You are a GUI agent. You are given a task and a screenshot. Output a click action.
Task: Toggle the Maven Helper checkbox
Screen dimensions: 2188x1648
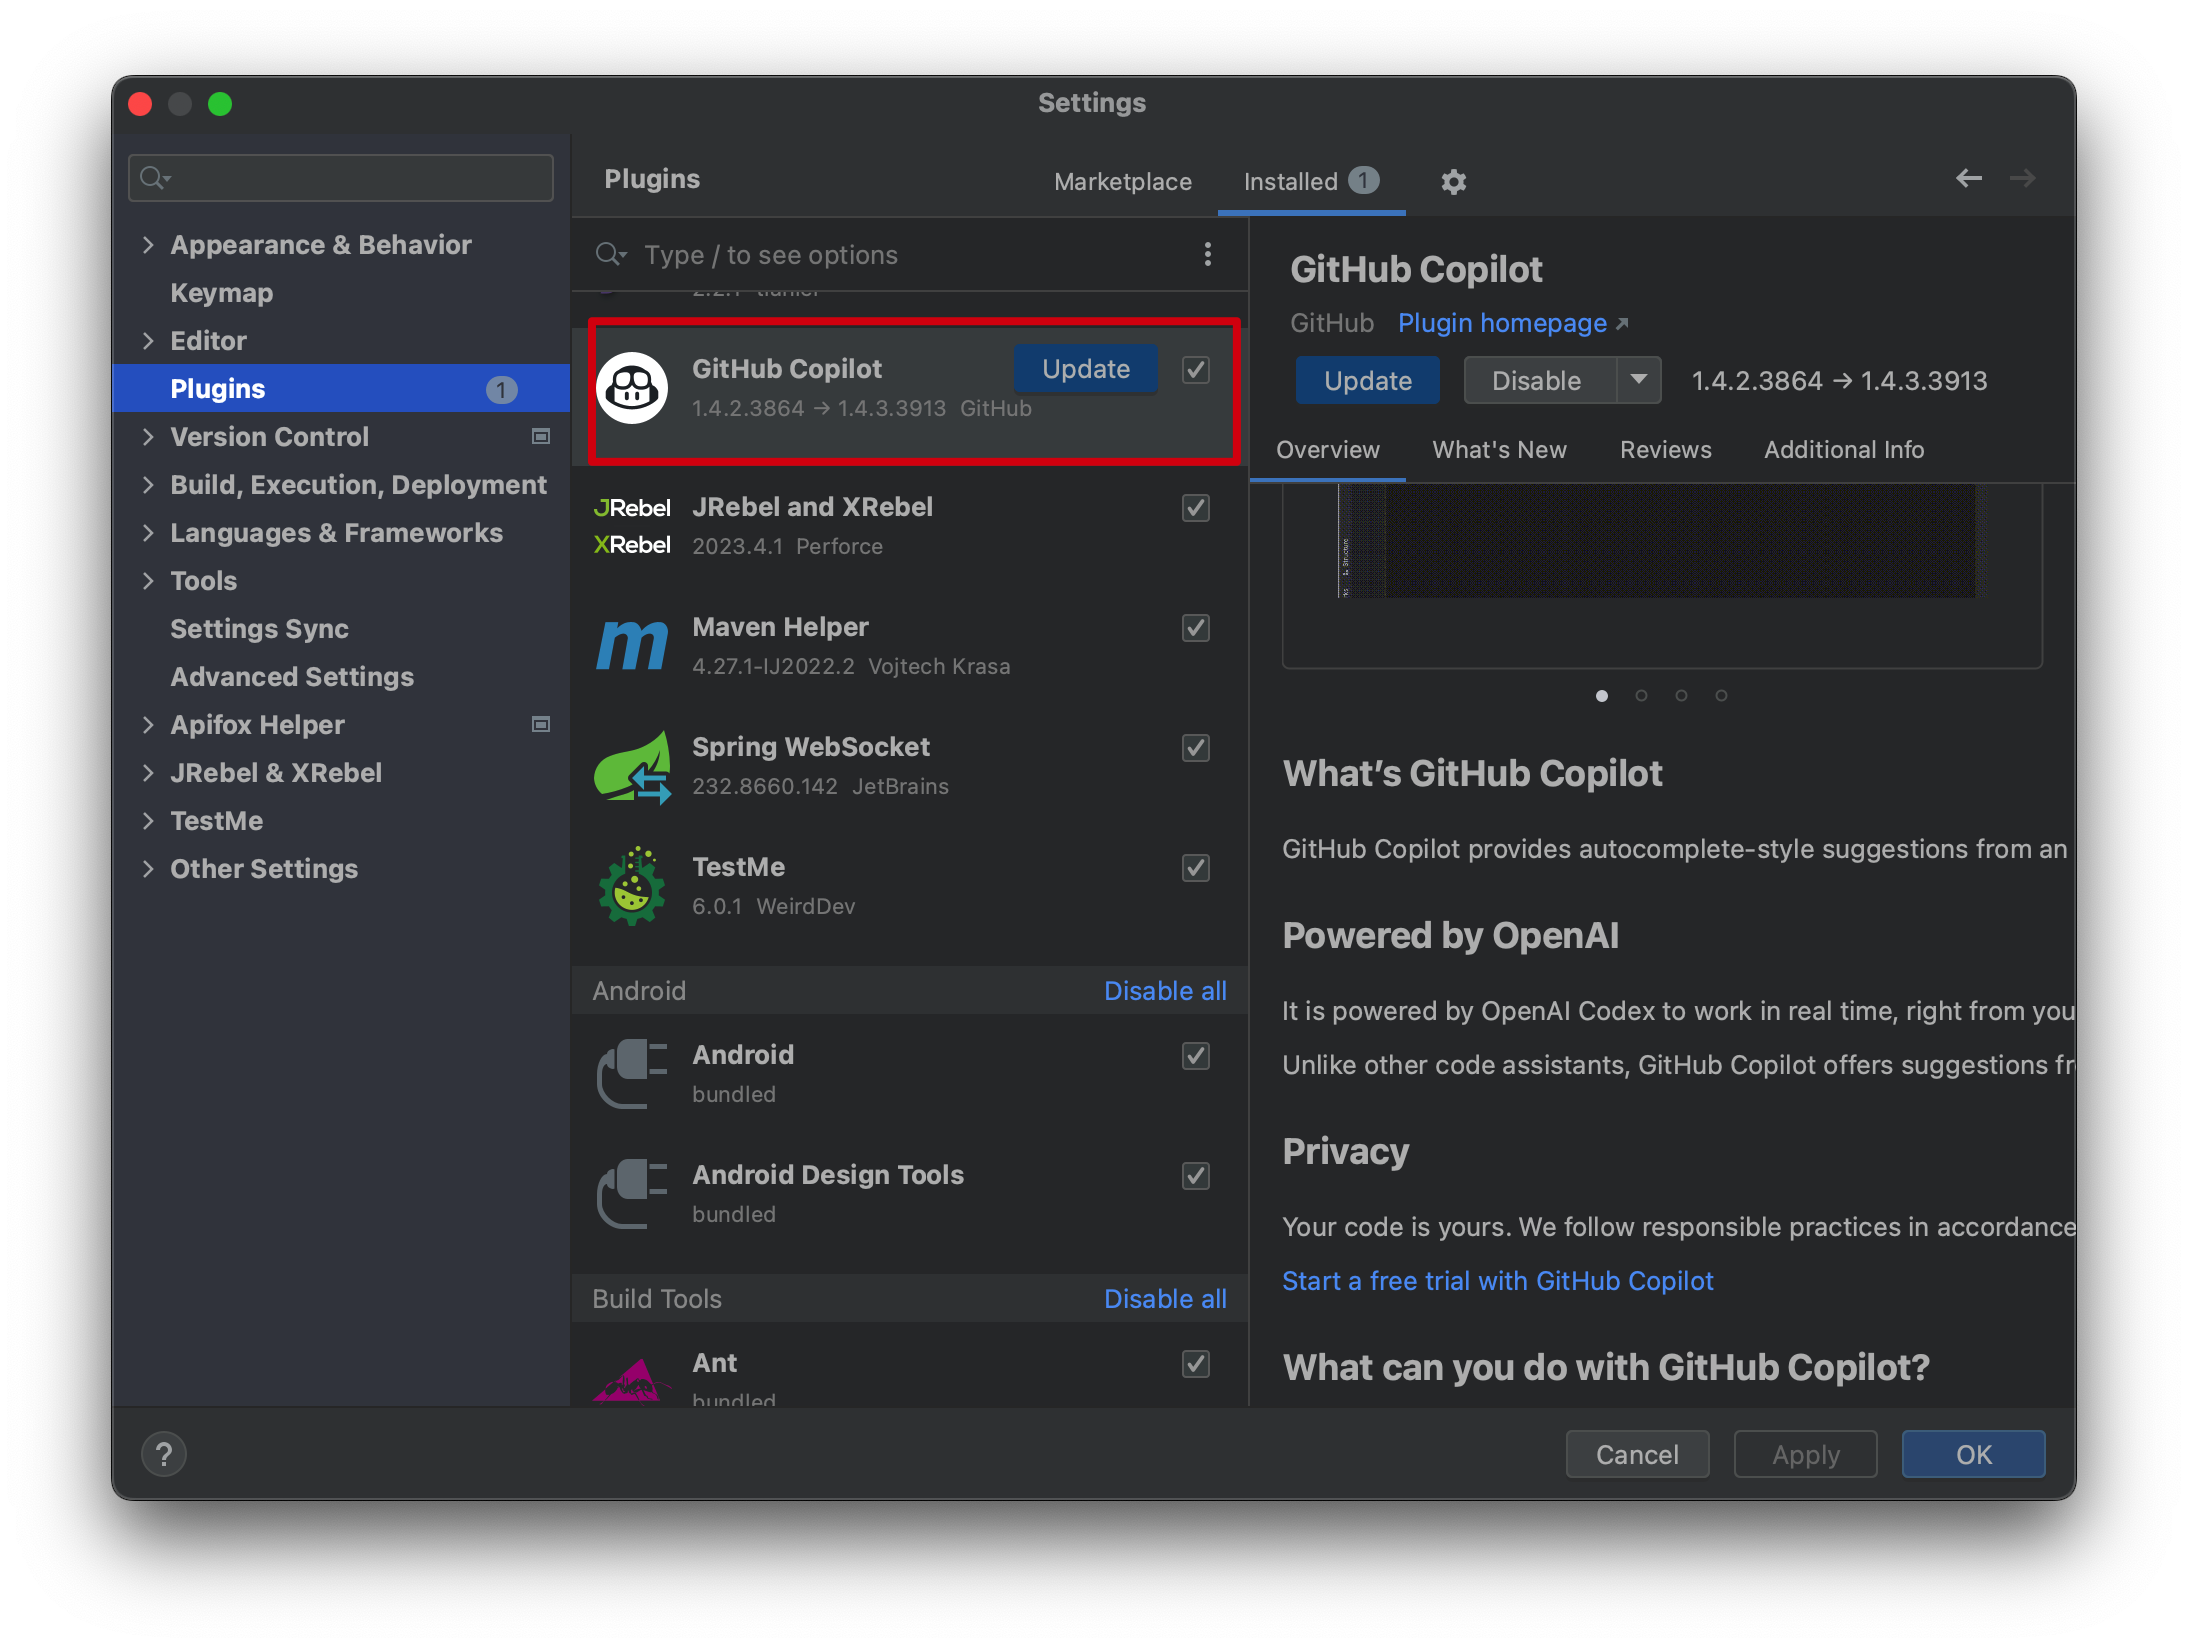click(1196, 628)
